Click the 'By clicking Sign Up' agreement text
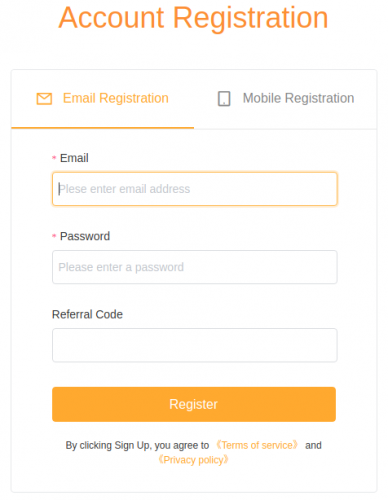 [137, 445]
